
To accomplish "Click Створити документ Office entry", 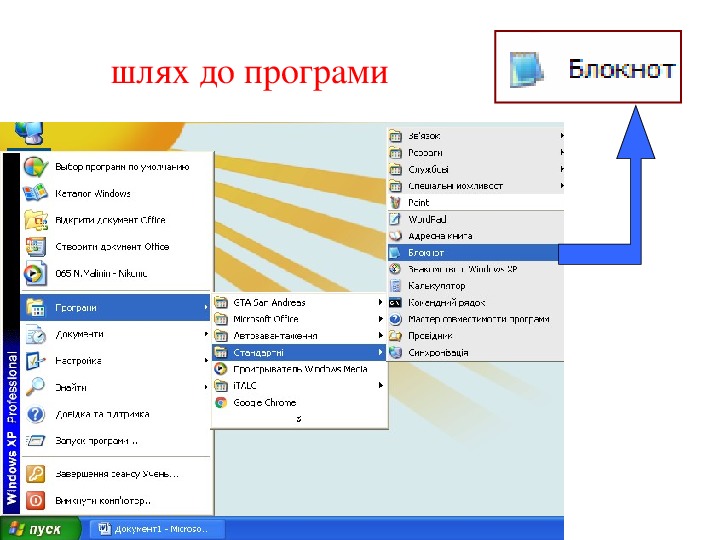I will click(x=115, y=247).
